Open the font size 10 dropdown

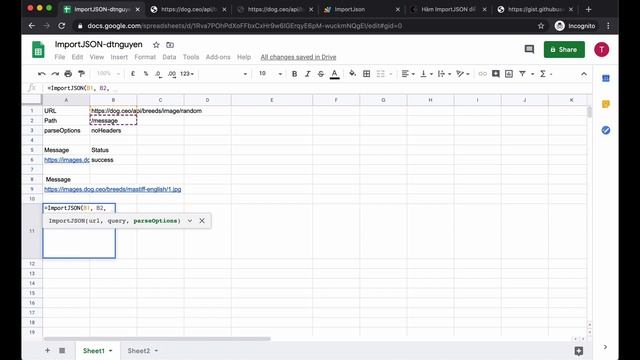click(270, 74)
